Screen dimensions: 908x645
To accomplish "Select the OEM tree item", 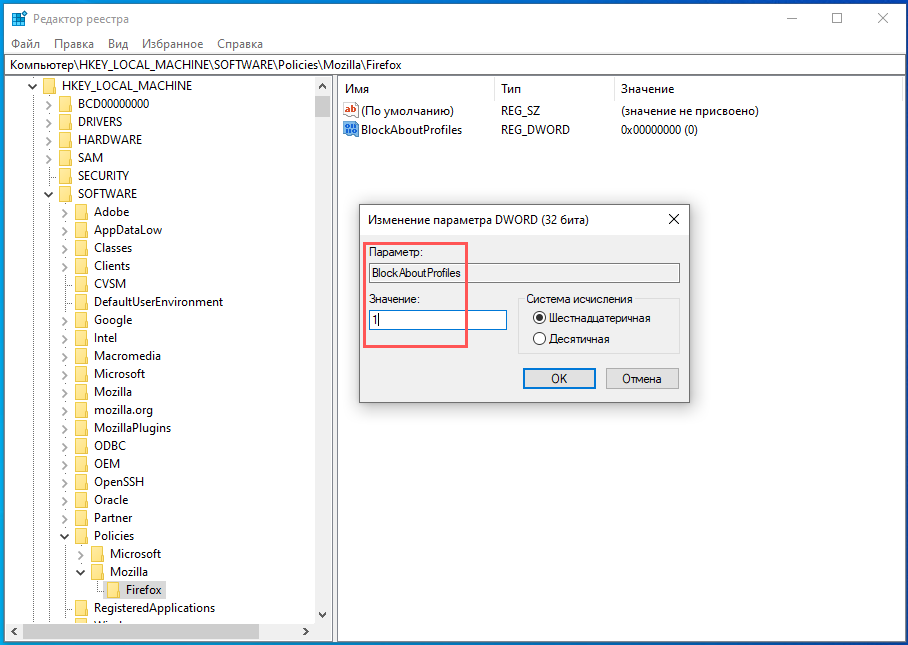I will (107, 464).
